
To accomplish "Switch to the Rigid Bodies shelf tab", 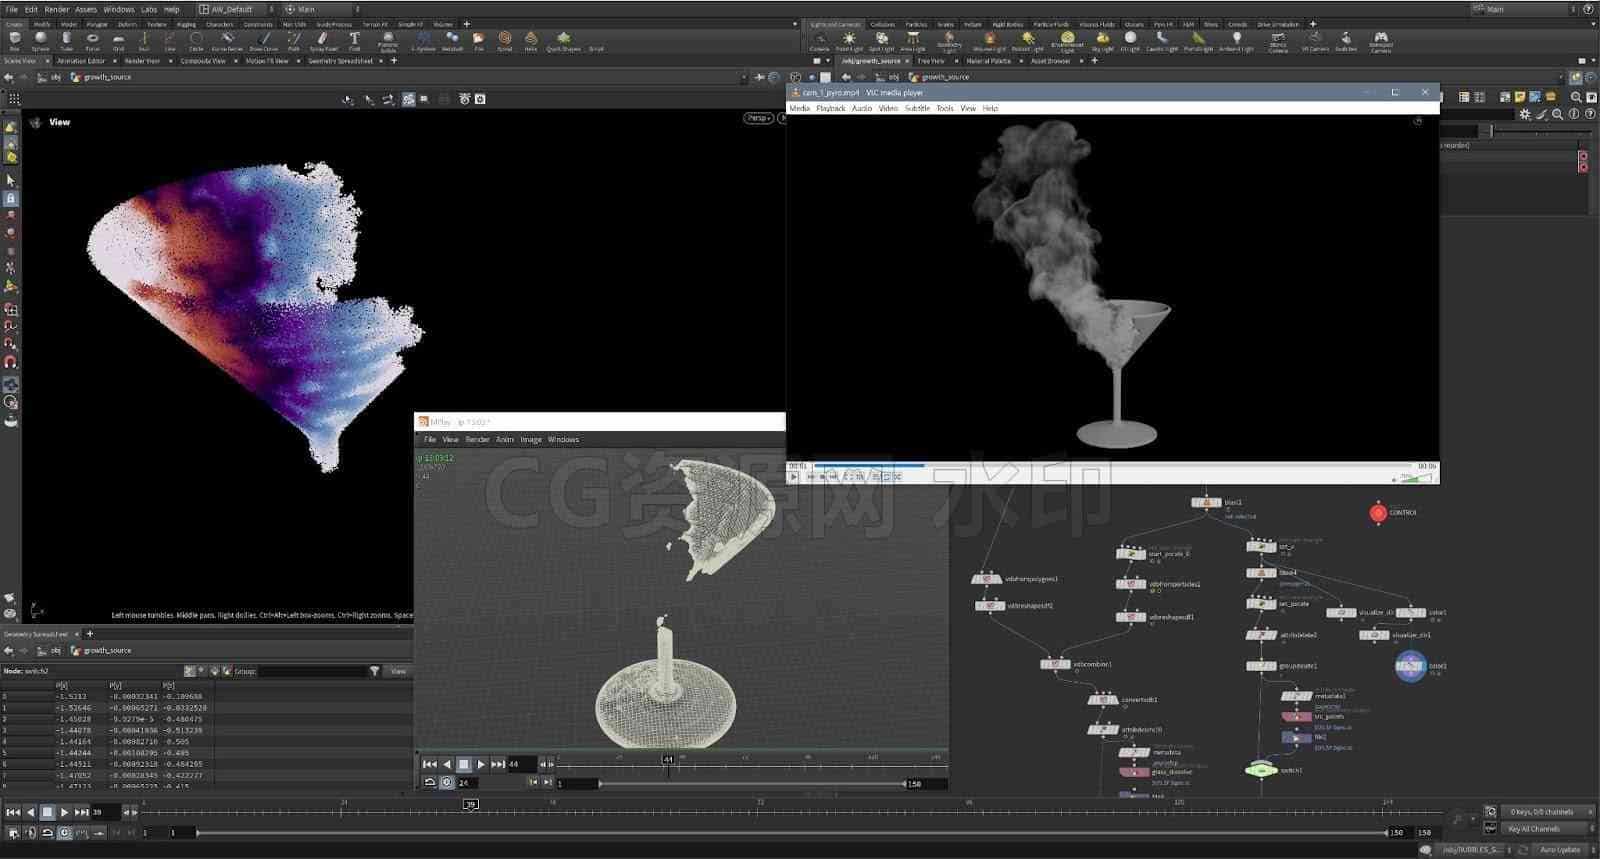I will pos(1007,24).
